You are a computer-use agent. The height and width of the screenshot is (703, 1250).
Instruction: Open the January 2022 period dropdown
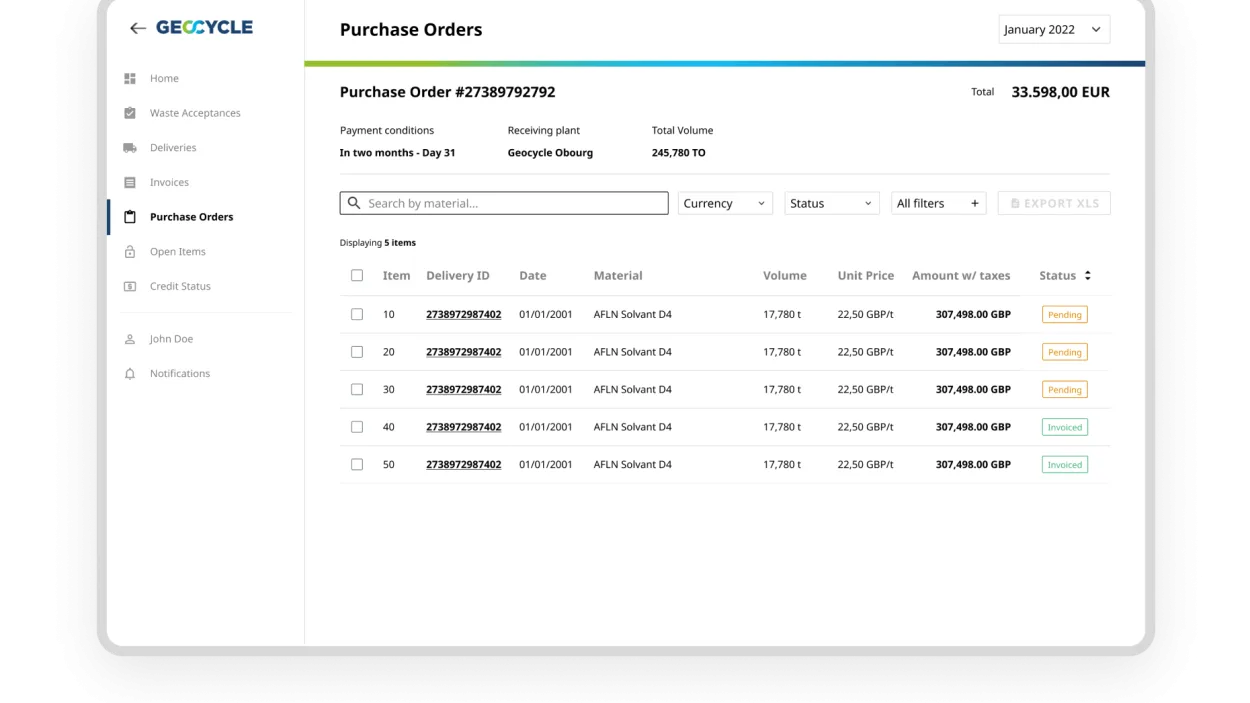1053,30
